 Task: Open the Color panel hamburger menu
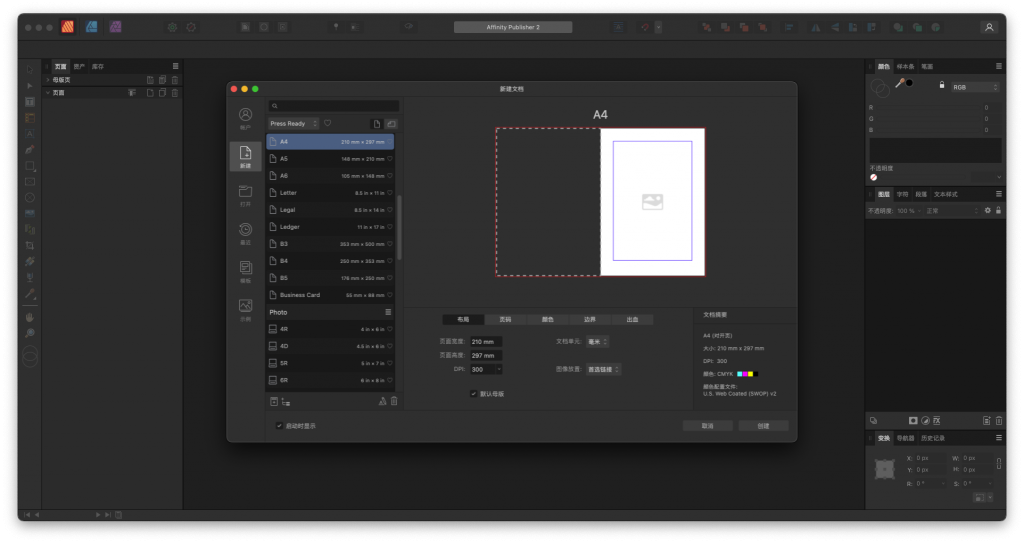coord(999,66)
